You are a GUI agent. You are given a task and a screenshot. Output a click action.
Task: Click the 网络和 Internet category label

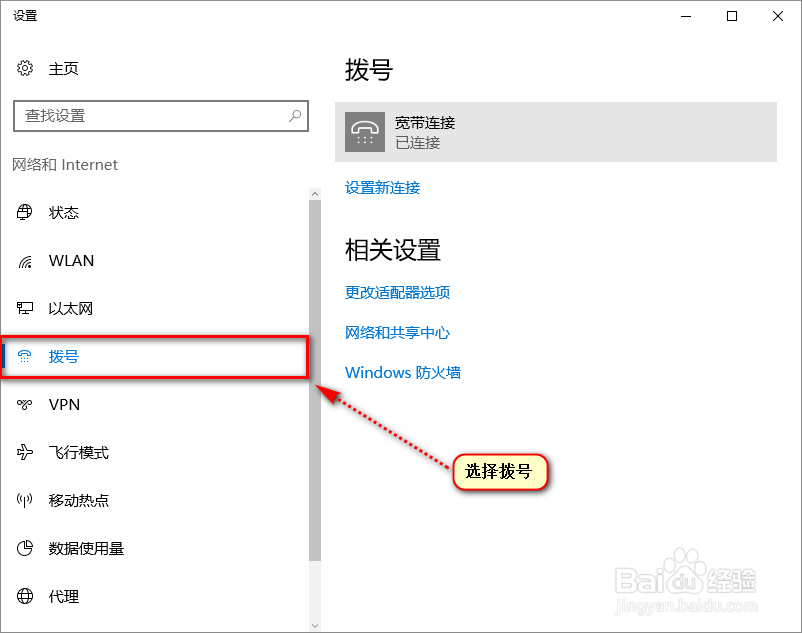[65, 165]
